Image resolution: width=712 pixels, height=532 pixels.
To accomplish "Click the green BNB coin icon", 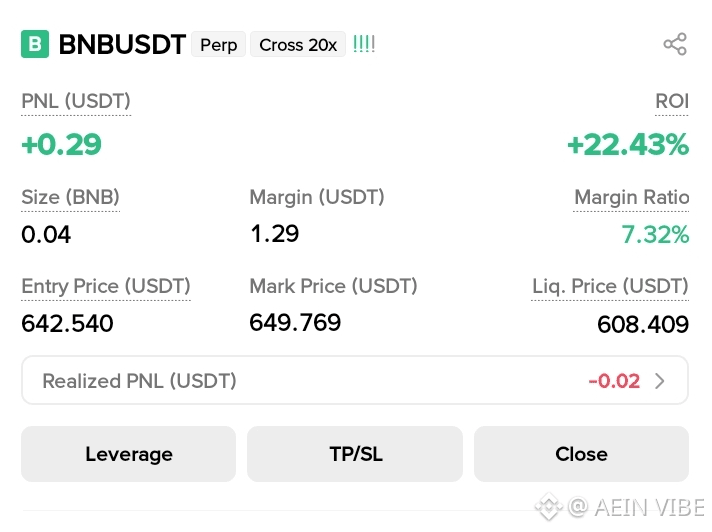I will [x=35, y=44].
